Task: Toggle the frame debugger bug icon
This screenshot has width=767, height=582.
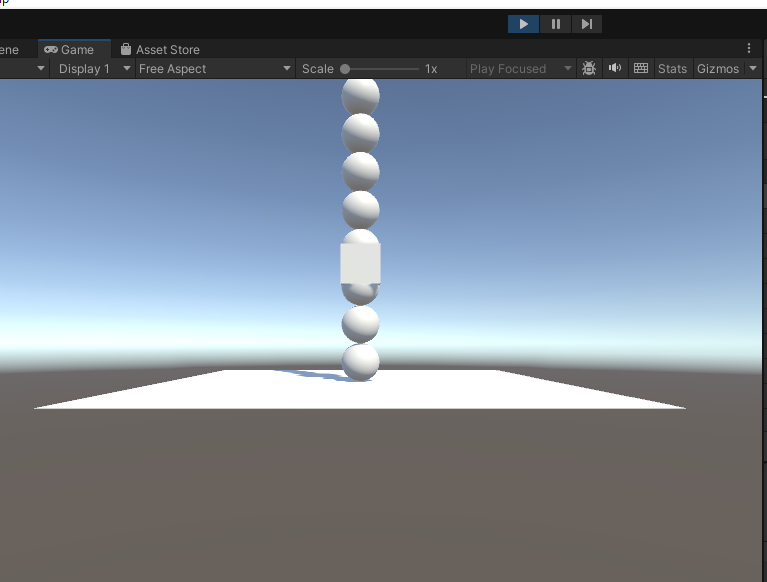Action: [589, 68]
